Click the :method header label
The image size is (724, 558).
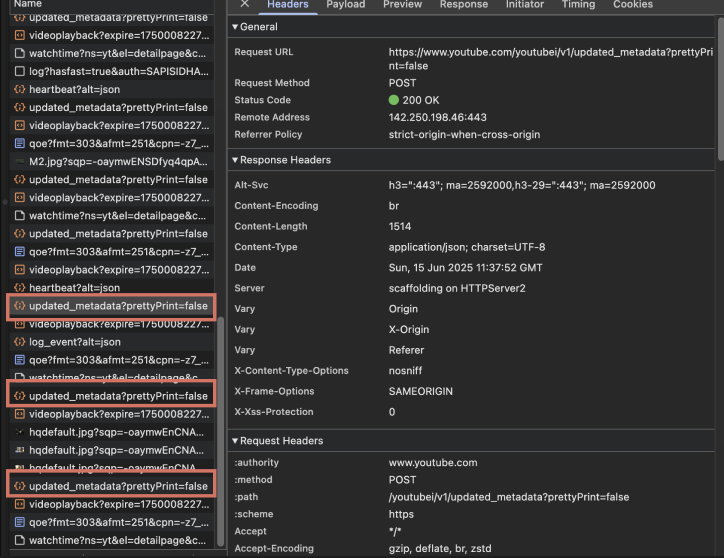[x=253, y=479]
